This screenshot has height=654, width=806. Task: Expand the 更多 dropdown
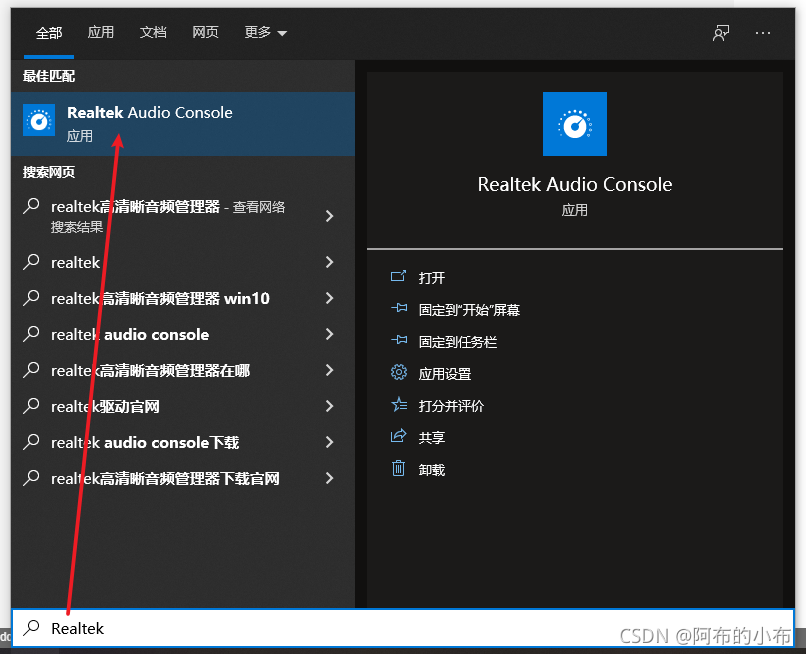[265, 32]
